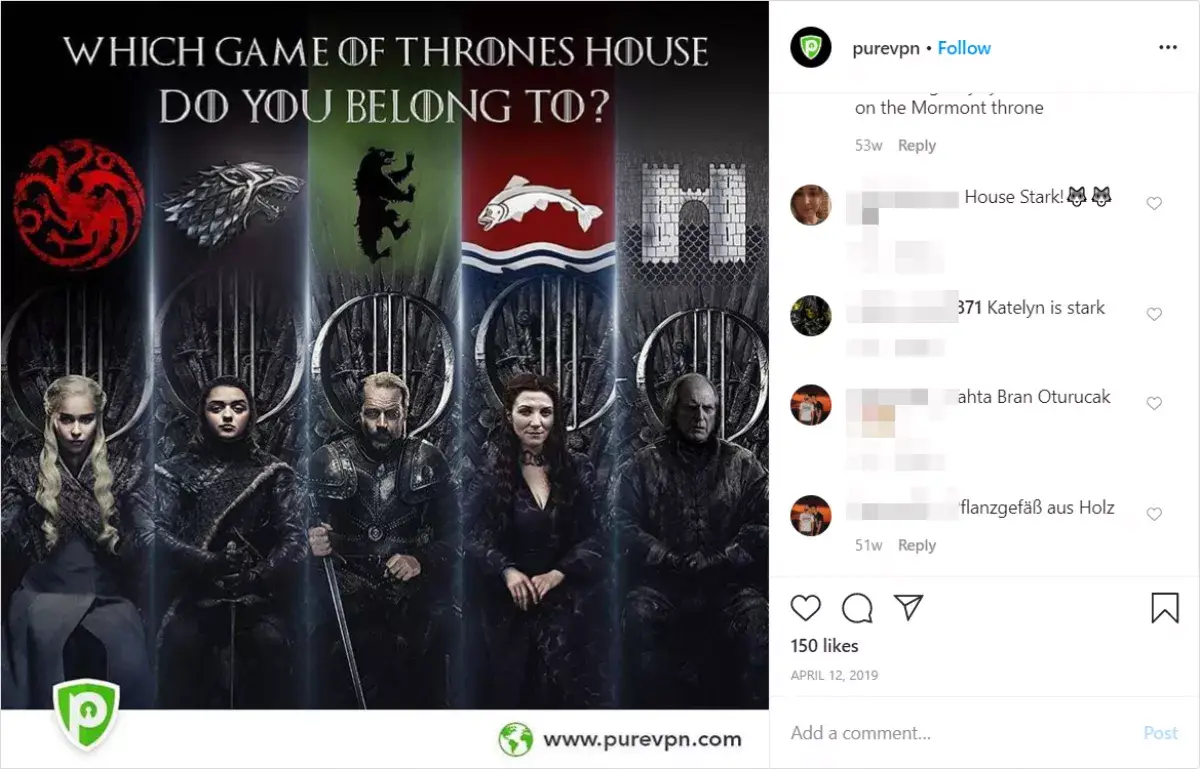This screenshot has height=769, width=1200.
Task: Like the Katelyn is stark comment
Action: [1154, 314]
